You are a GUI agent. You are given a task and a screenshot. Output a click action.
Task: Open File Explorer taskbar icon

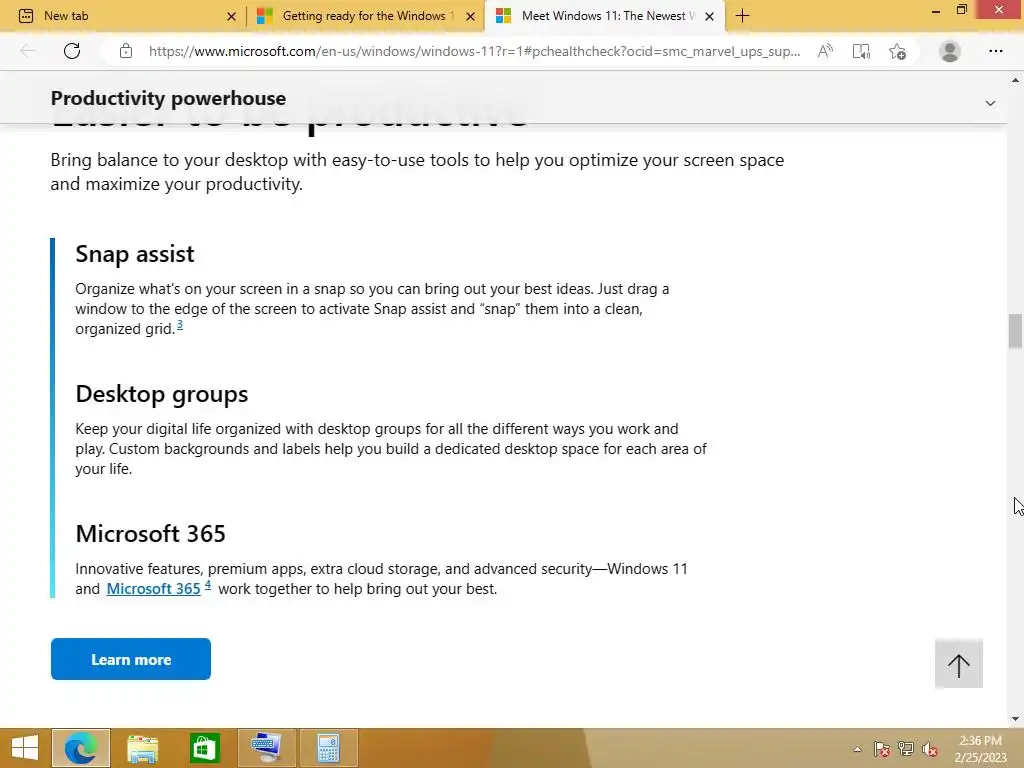(x=142, y=748)
